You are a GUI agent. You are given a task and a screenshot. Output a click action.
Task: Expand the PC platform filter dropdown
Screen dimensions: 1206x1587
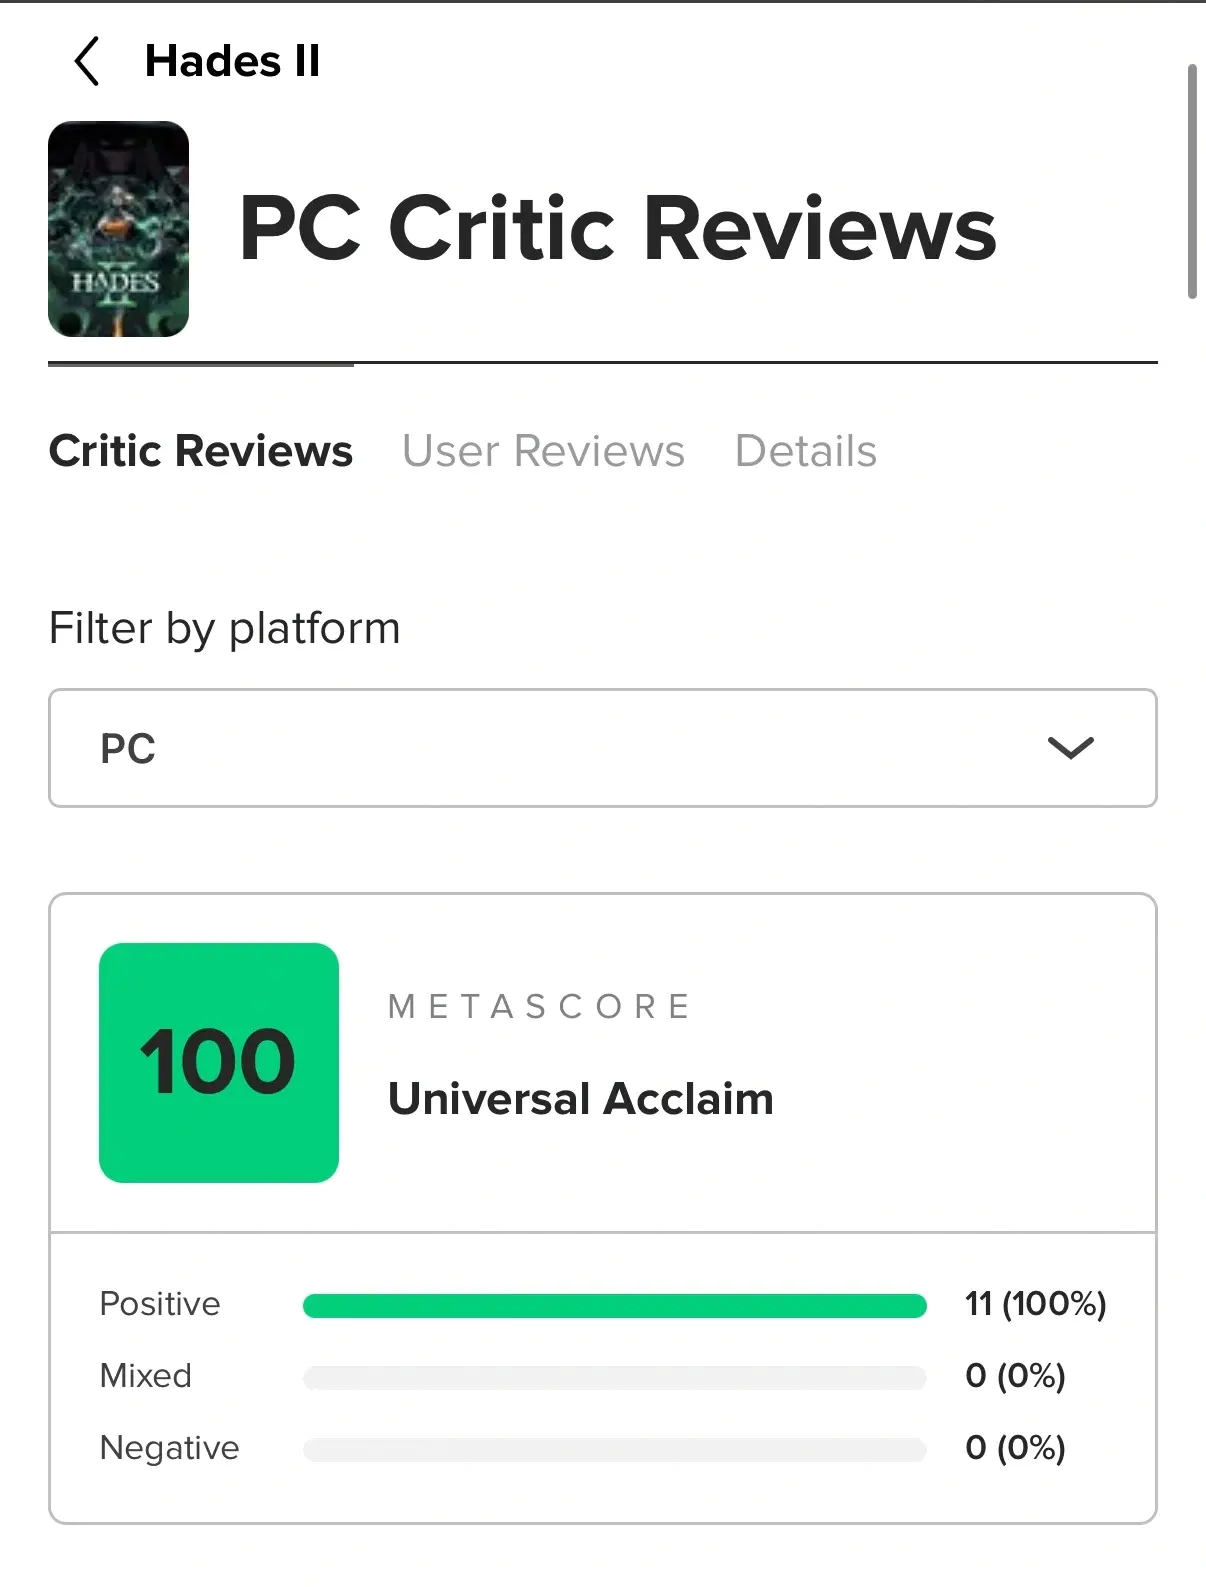click(x=602, y=748)
